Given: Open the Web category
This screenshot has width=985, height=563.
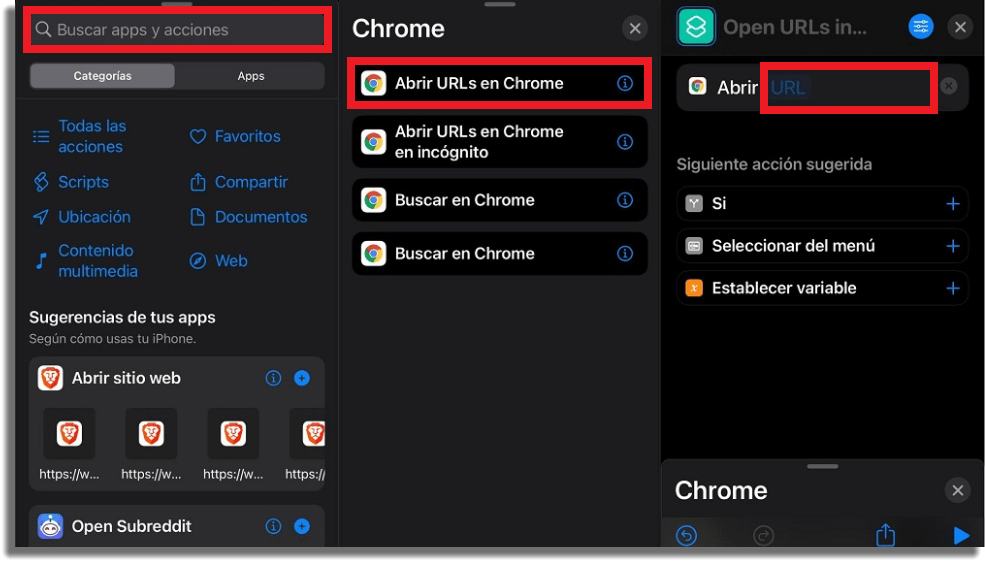Looking at the screenshot, I should click(x=219, y=261).
